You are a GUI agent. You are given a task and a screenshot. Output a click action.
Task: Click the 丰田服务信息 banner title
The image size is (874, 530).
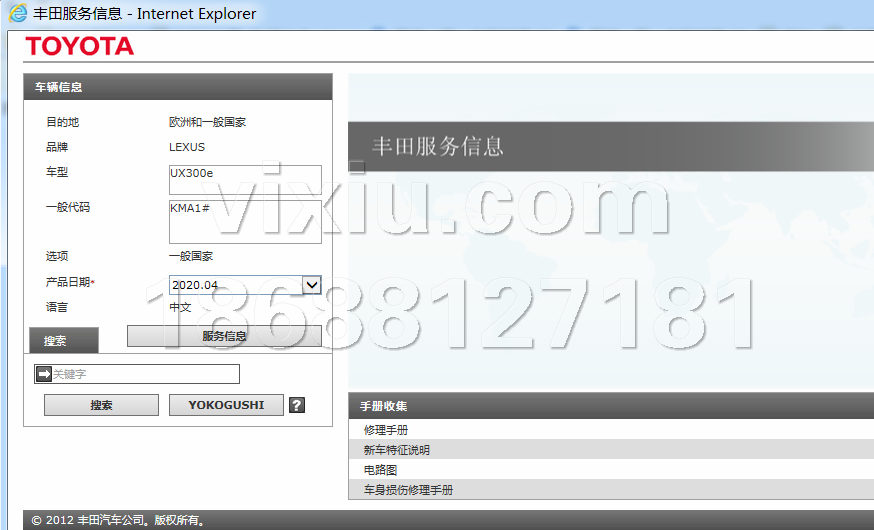pyautogui.click(x=438, y=147)
